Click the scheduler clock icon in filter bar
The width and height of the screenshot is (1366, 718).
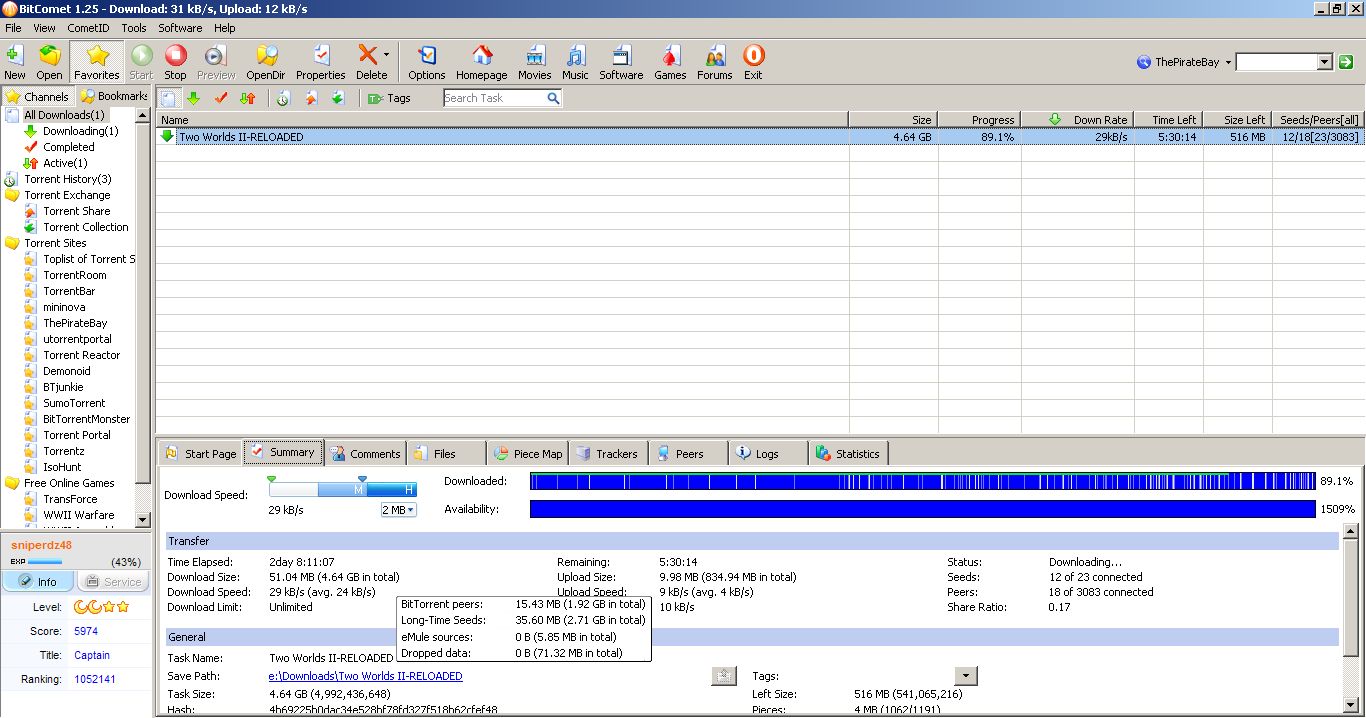coord(283,98)
